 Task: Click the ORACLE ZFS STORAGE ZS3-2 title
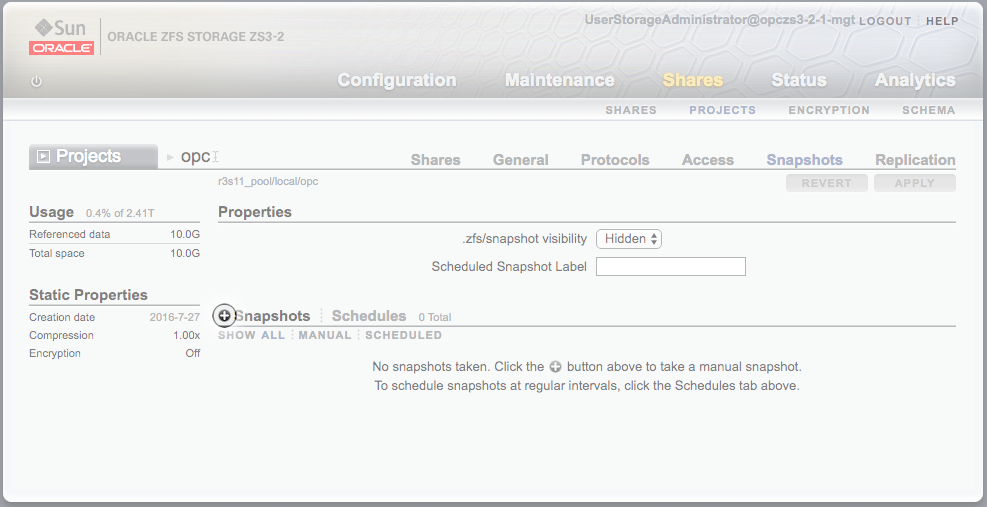pyautogui.click(x=196, y=37)
